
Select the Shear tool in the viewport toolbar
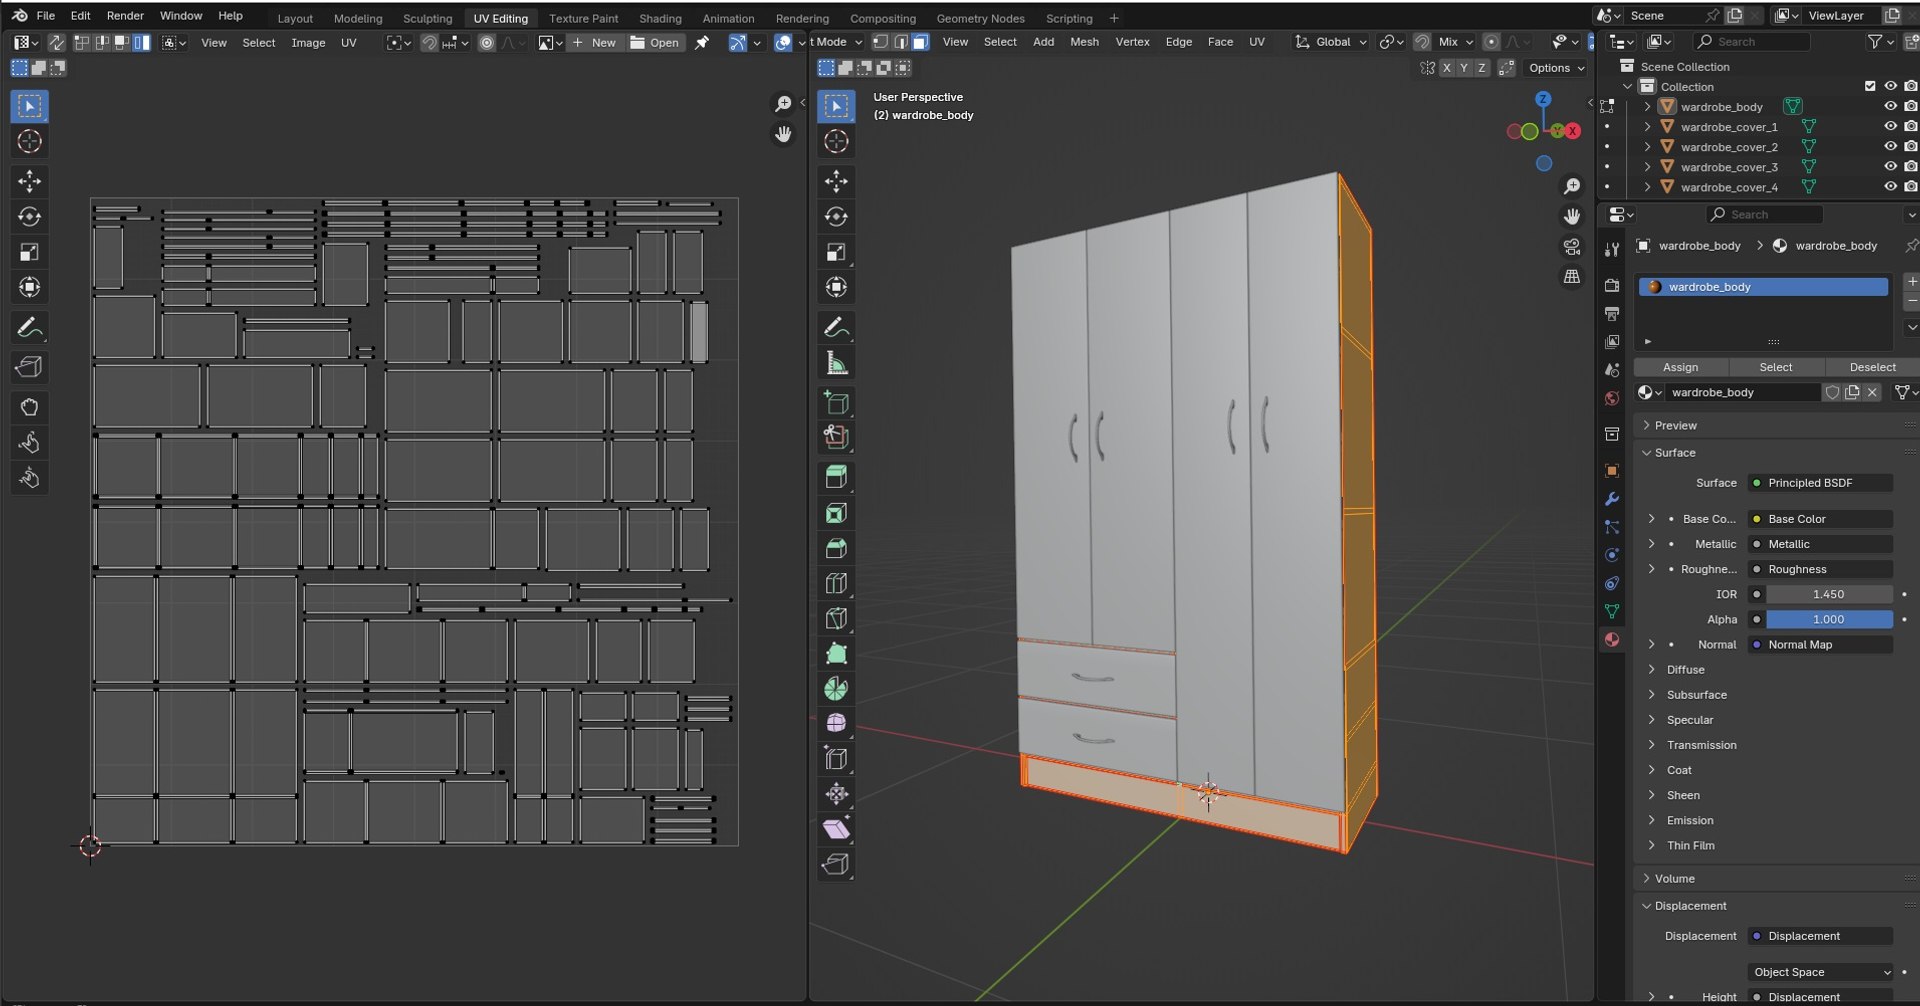836,829
